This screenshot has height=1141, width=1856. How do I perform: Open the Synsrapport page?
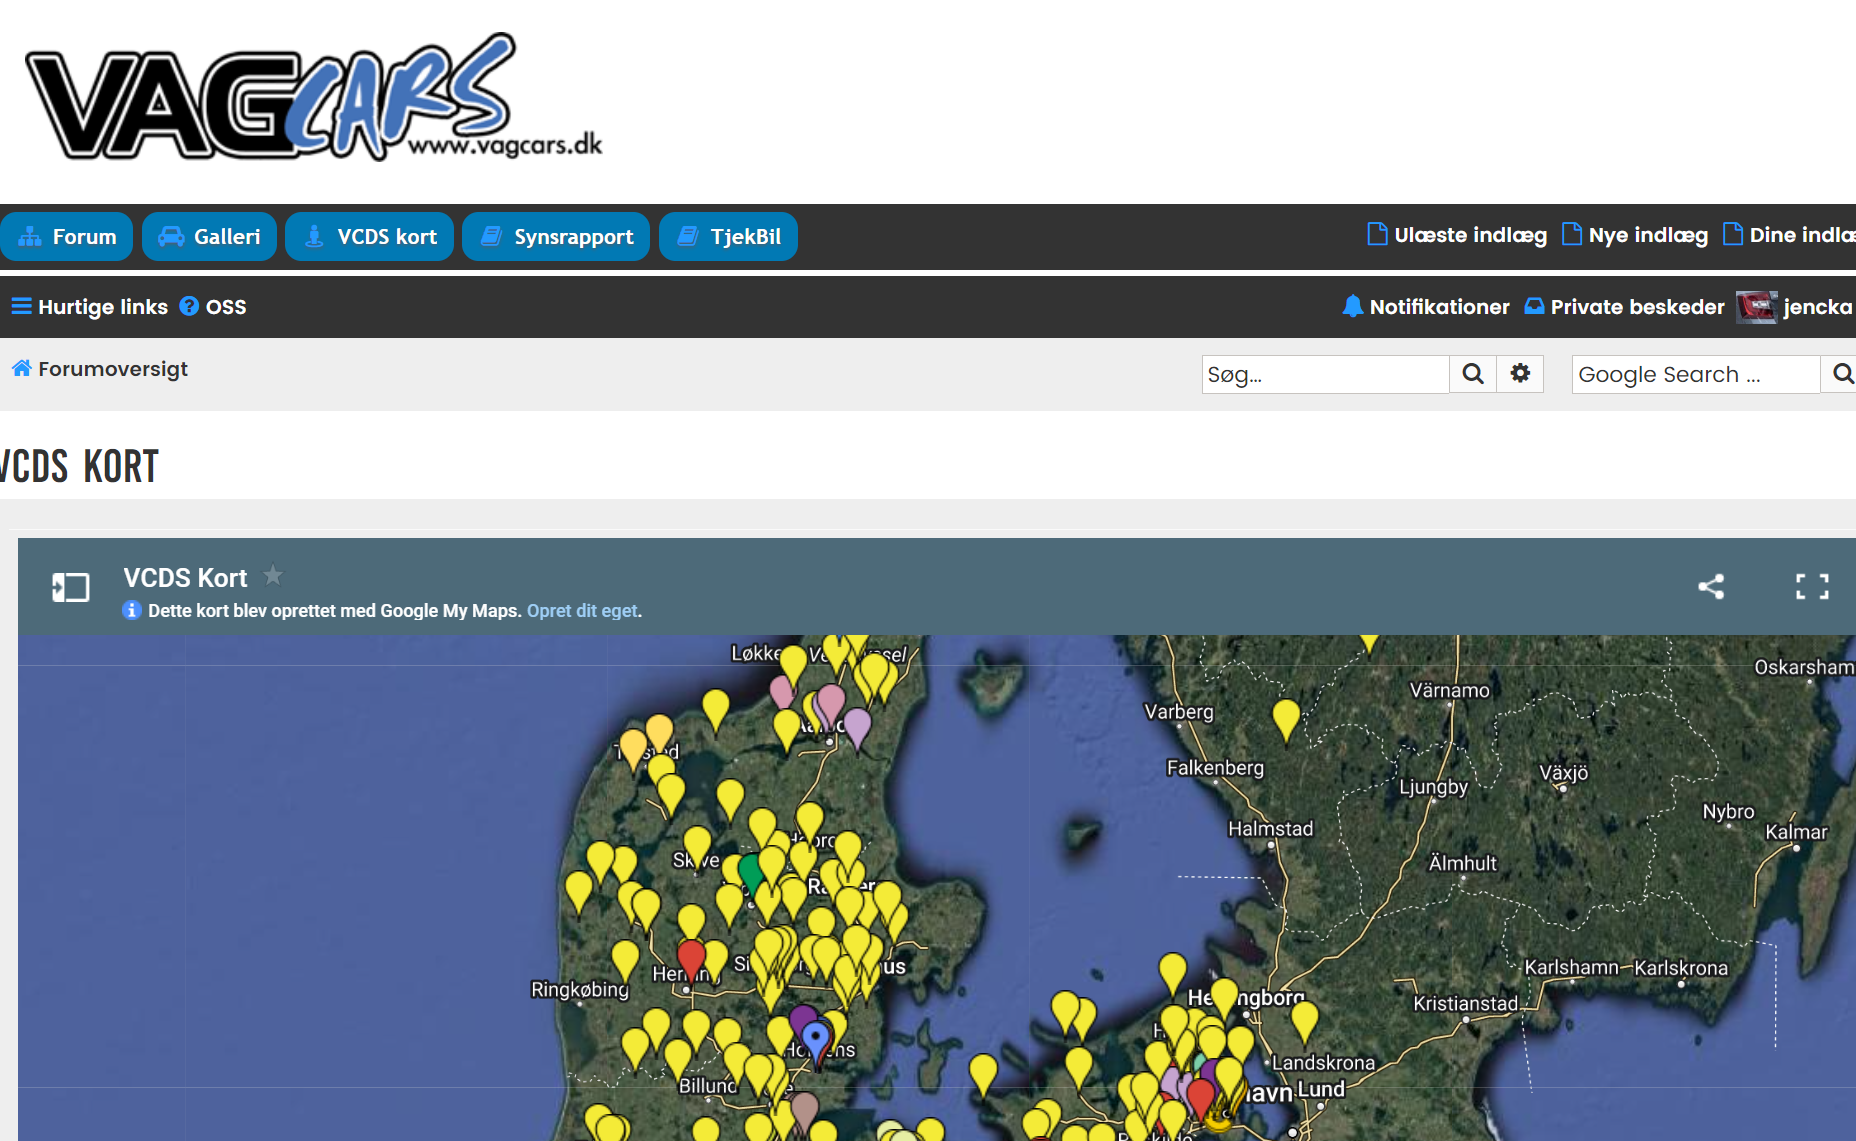(556, 236)
